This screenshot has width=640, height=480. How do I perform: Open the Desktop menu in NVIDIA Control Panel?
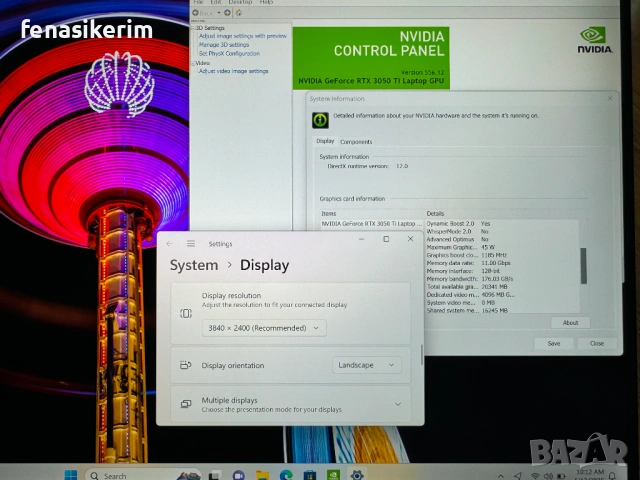tap(240, 2)
